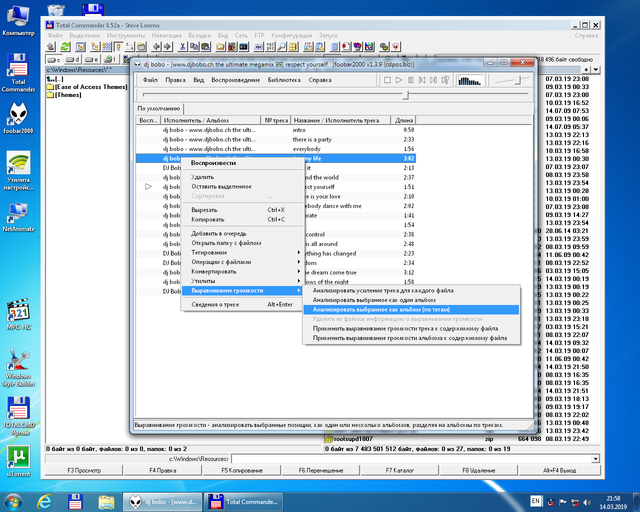640x512 pixels.
Task: Switch to По умолчанию playlist tab
Action: point(159,109)
